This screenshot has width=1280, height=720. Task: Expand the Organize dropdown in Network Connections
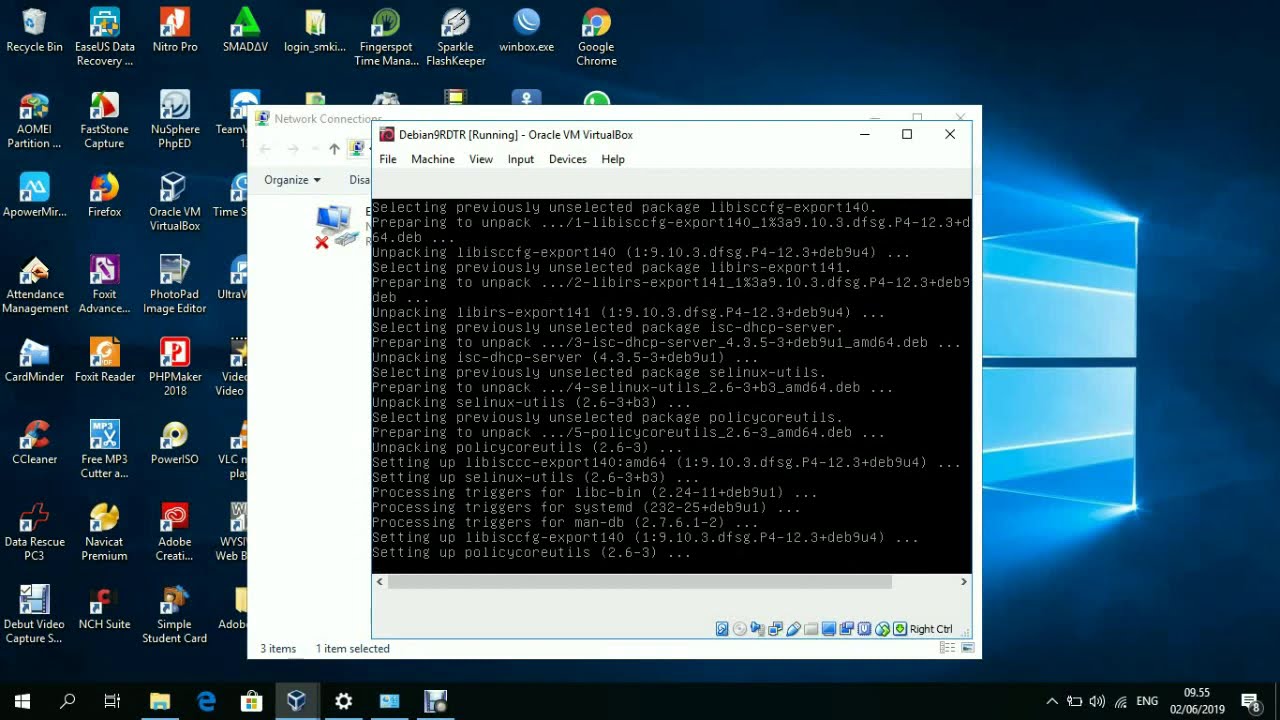[x=292, y=180]
